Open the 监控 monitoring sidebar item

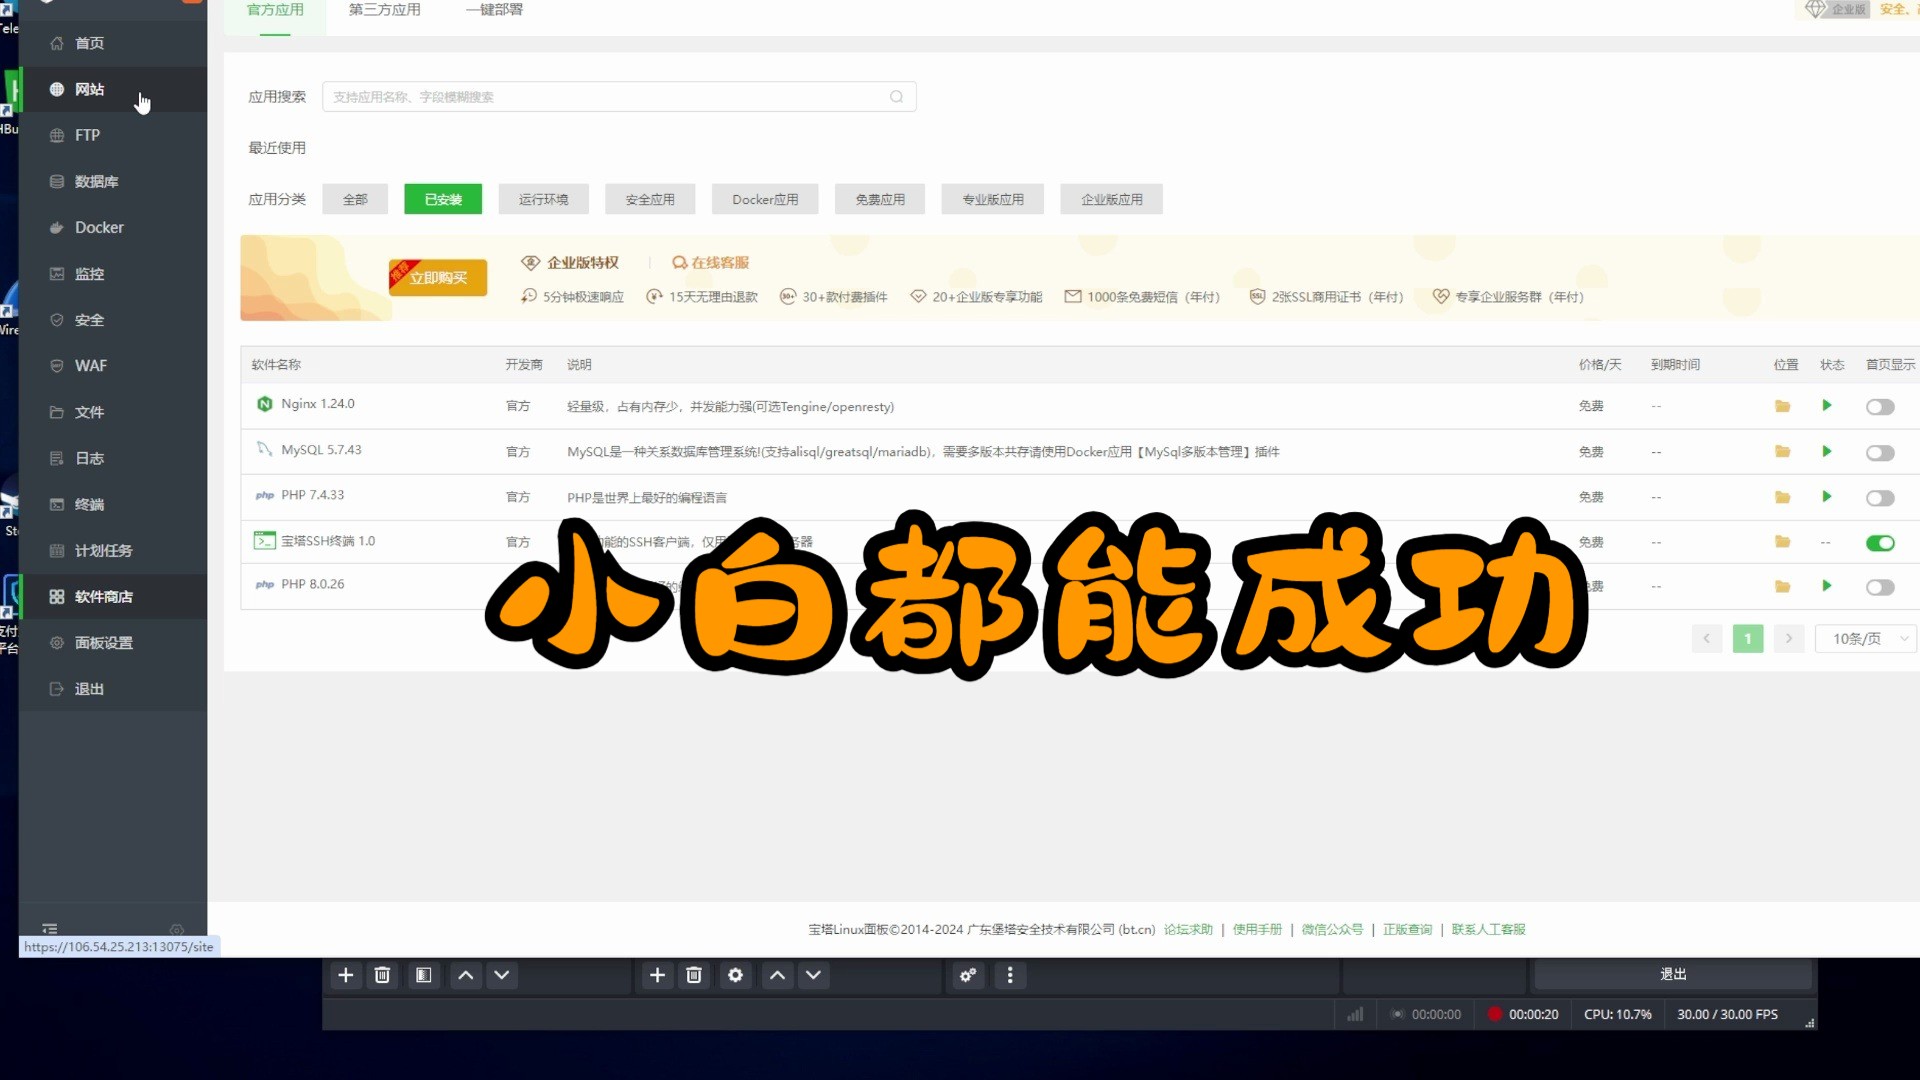112,273
